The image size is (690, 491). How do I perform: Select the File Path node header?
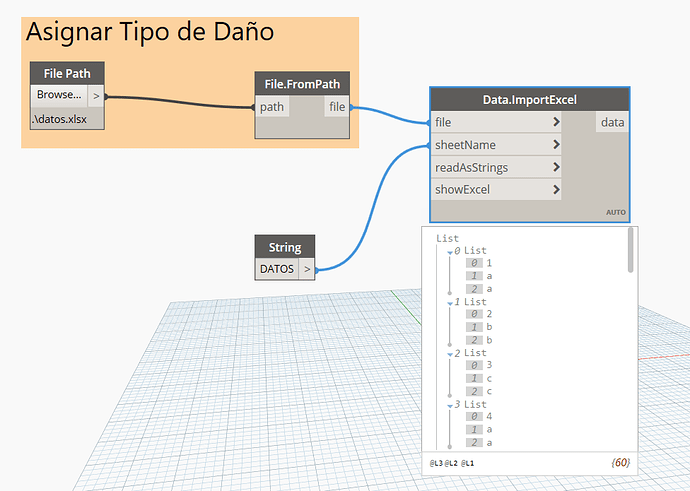[67, 73]
